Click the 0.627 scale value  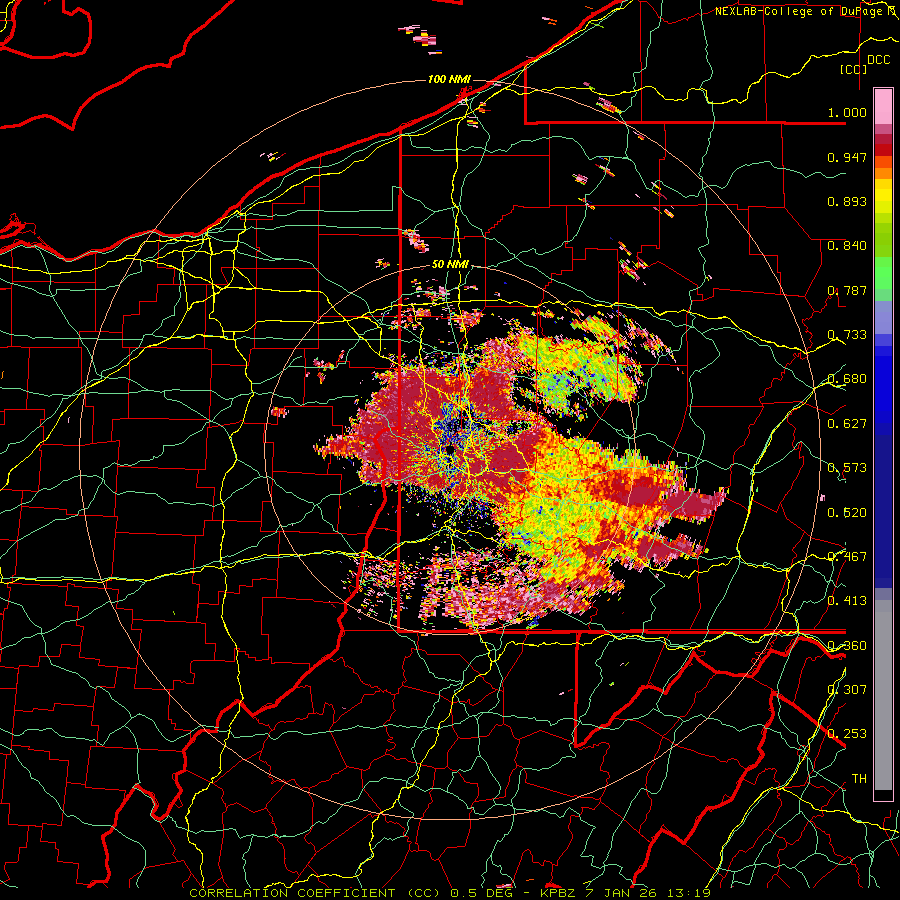click(847, 424)
